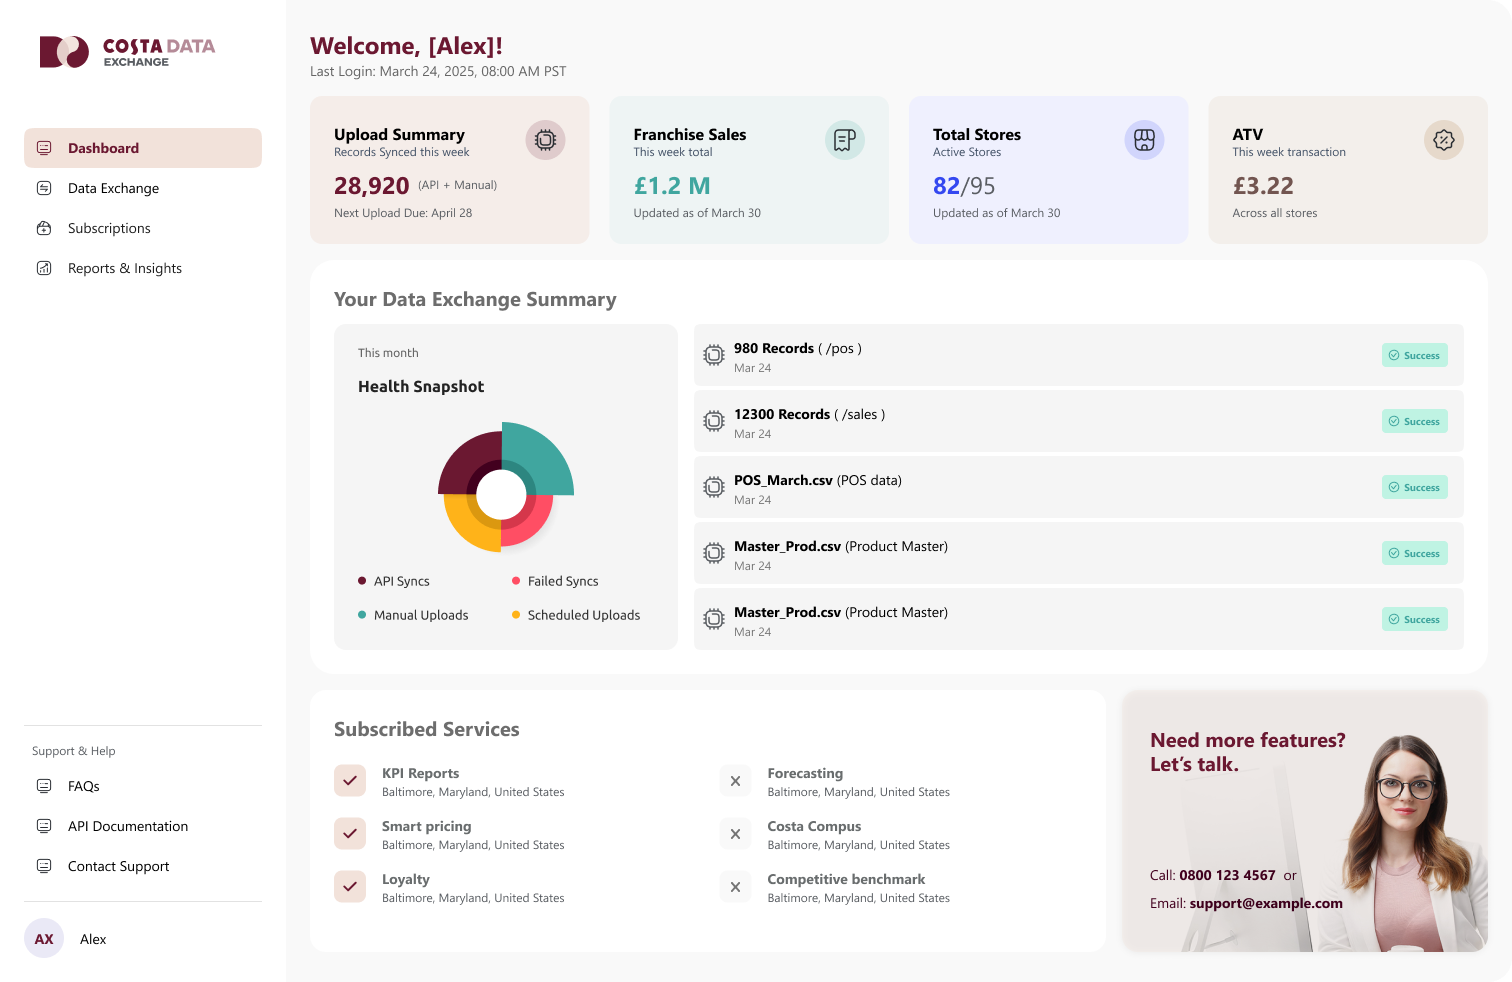Click the '28,920' records value
The image size is (1512, 982).
pyautogui.click(x=371, y=186)
